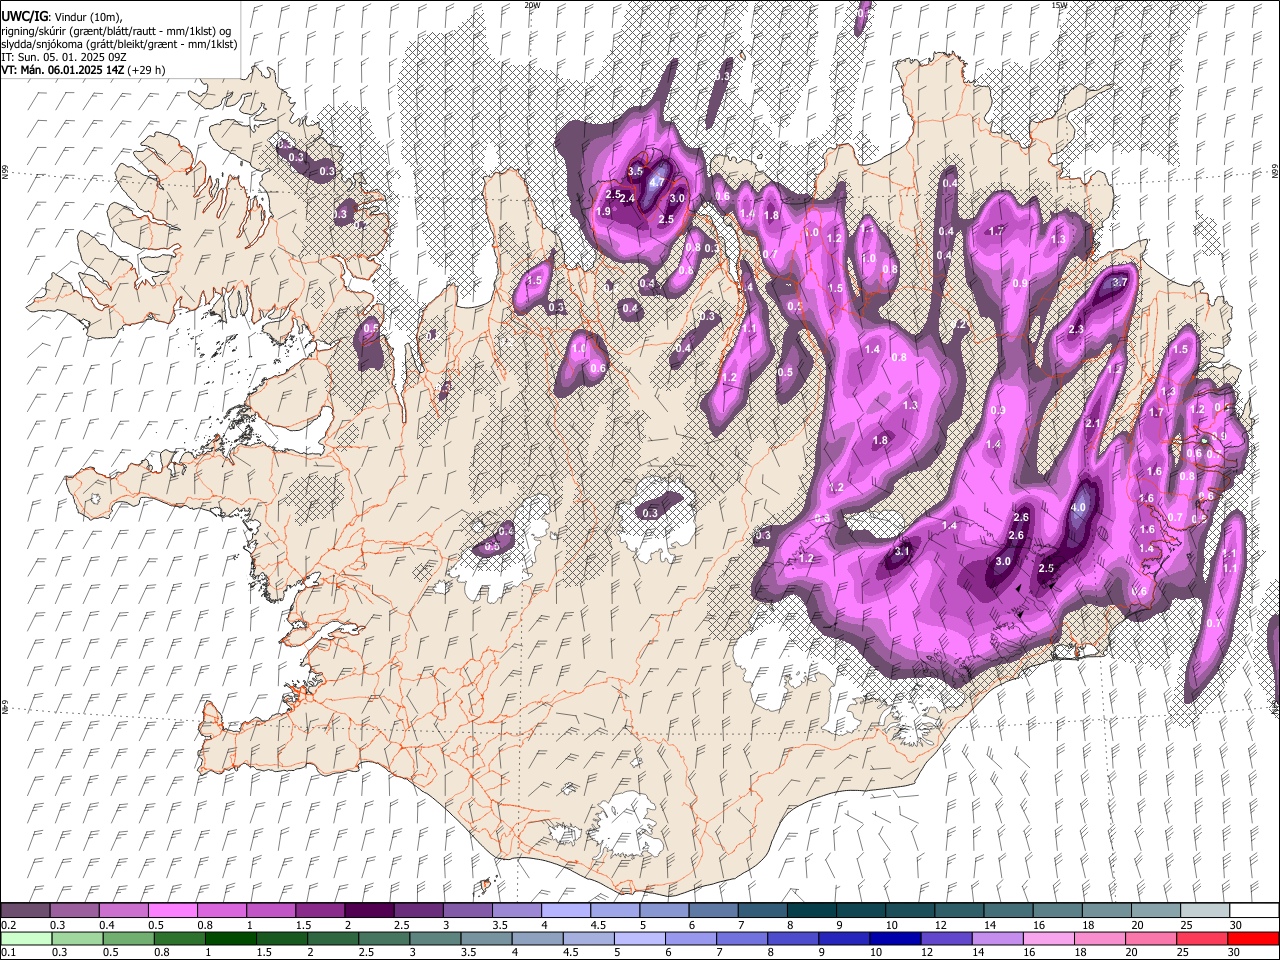Click the 4.7 snowfall peak value on the map

click(x=657, y=182)
